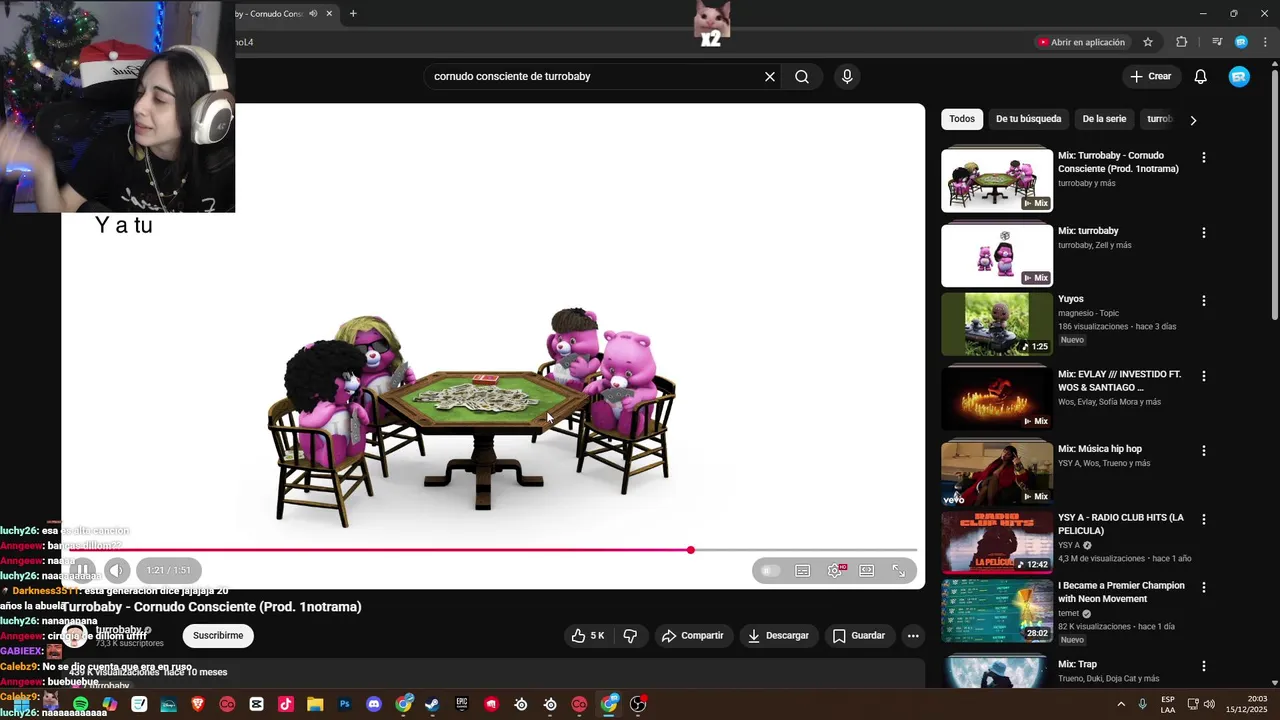The width and height of the screenshot is (1280, 720).
Task: Launch Brave browser from taskbar
Action: (x=198, y=704)
